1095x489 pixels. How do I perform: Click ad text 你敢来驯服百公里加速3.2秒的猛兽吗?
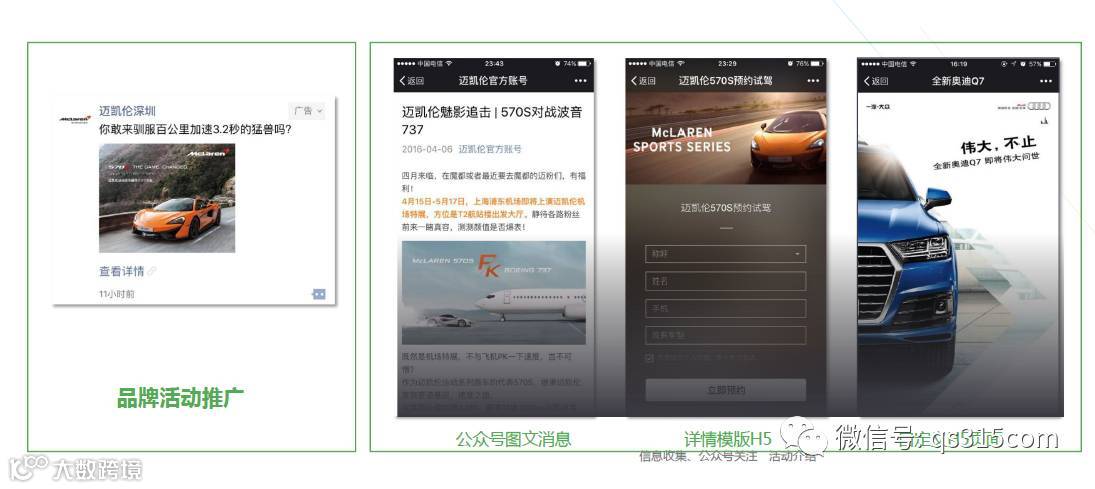click(x=195, y=129)
